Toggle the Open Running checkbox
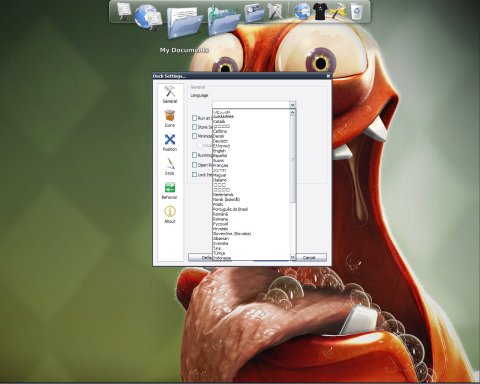This screenshot has height=384, width=480. (194, 165)
